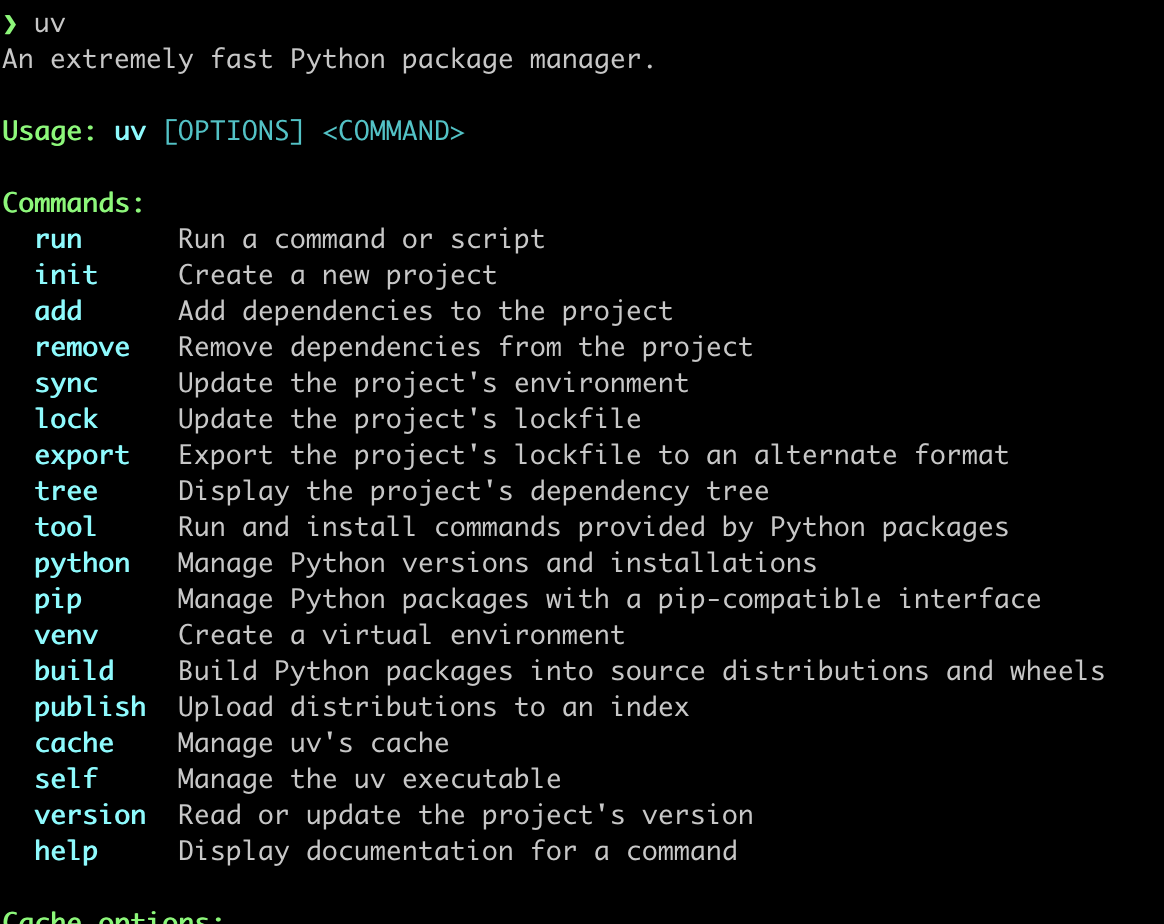Click the prompt arrow symbol before uv

[x=10, y=24]
